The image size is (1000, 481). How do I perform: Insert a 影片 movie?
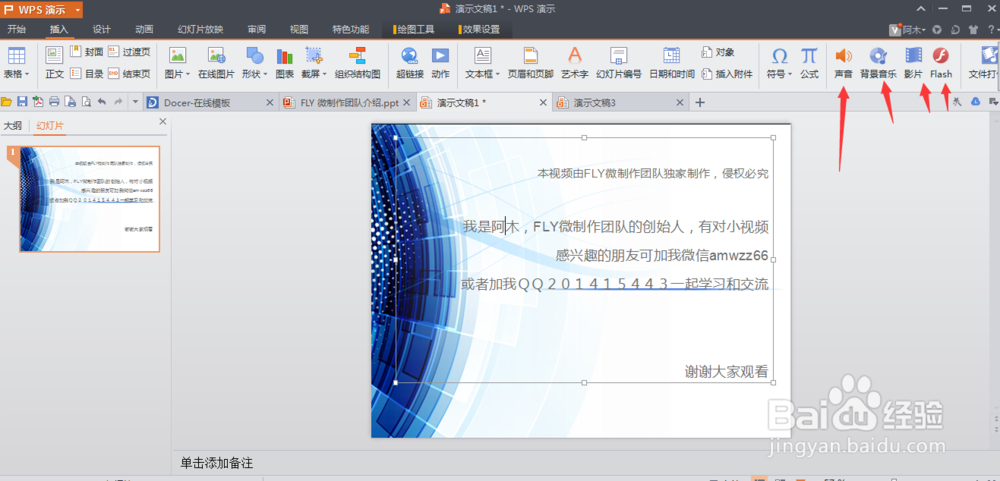coord(913,63)
